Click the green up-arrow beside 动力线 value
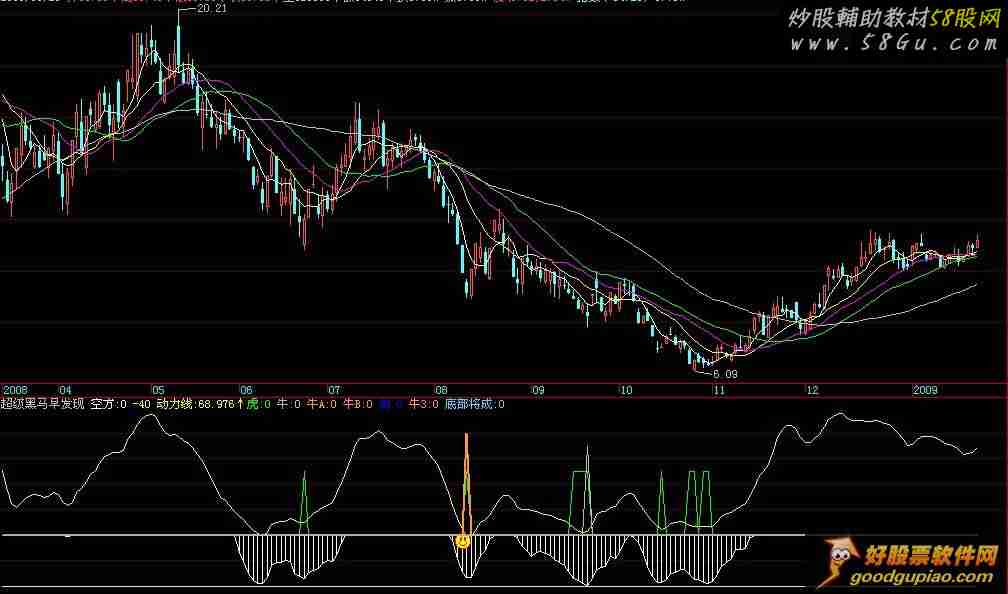 click(x=240, y=404)
